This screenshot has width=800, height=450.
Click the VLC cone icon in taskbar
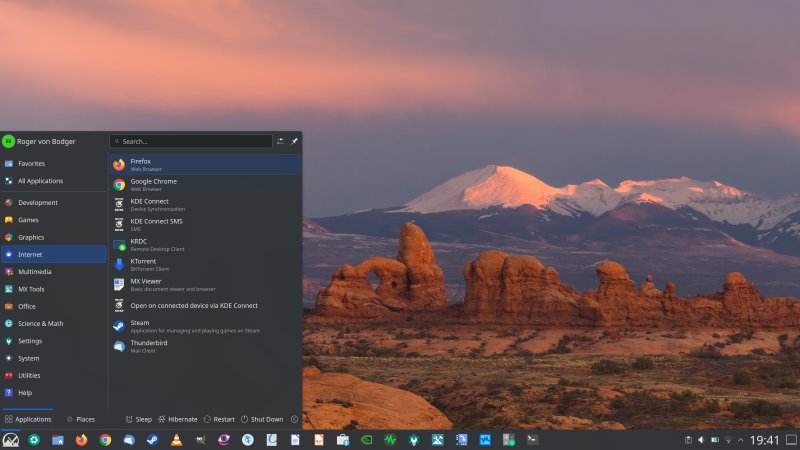177,439
